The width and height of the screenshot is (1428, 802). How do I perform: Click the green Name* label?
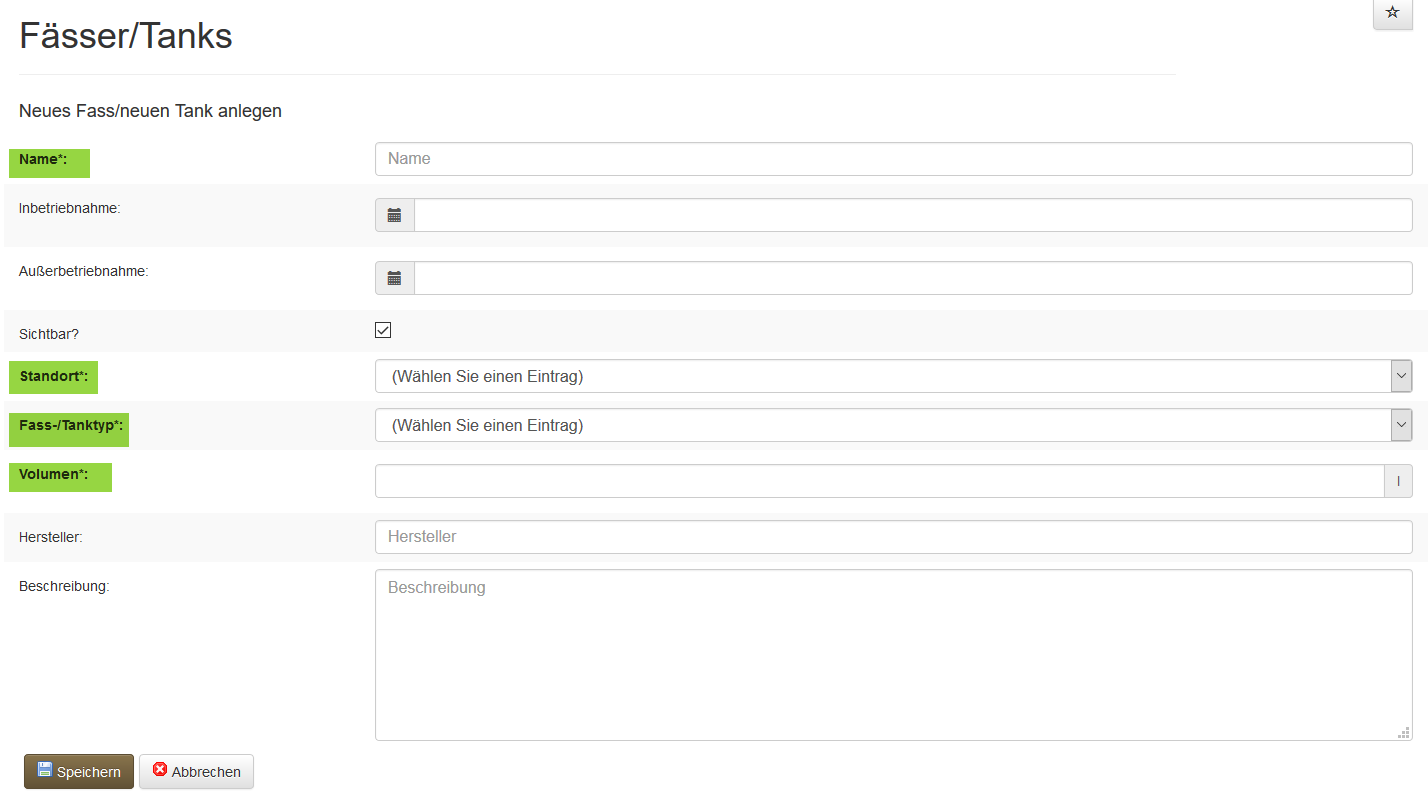coord(49,162)
